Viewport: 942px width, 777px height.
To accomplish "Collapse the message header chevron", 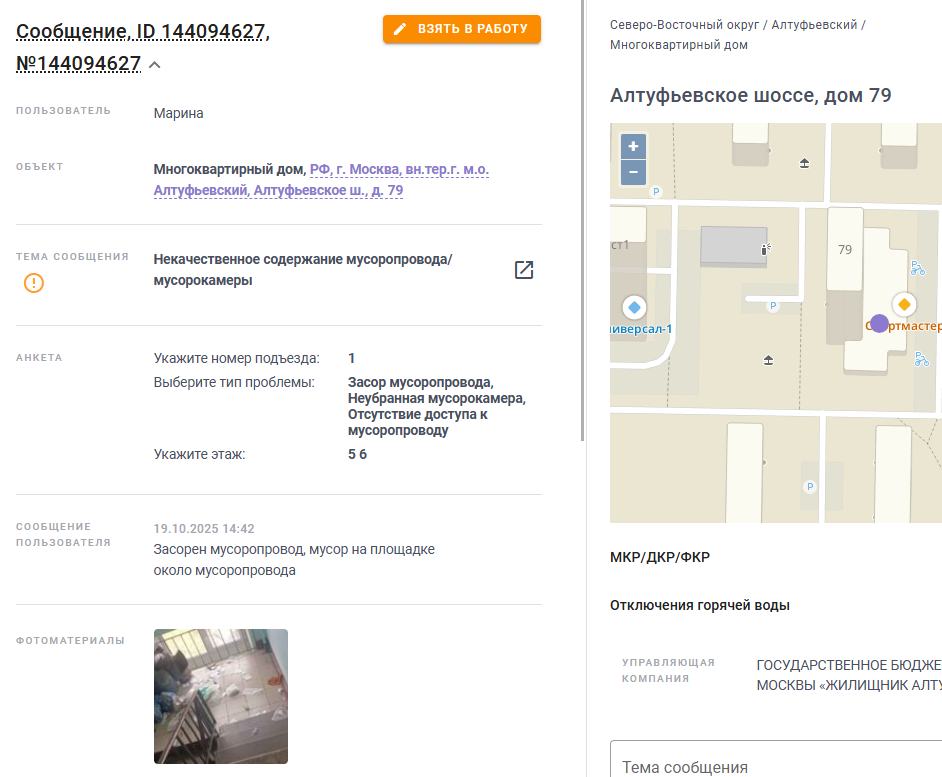I will [x=154, y=65].
